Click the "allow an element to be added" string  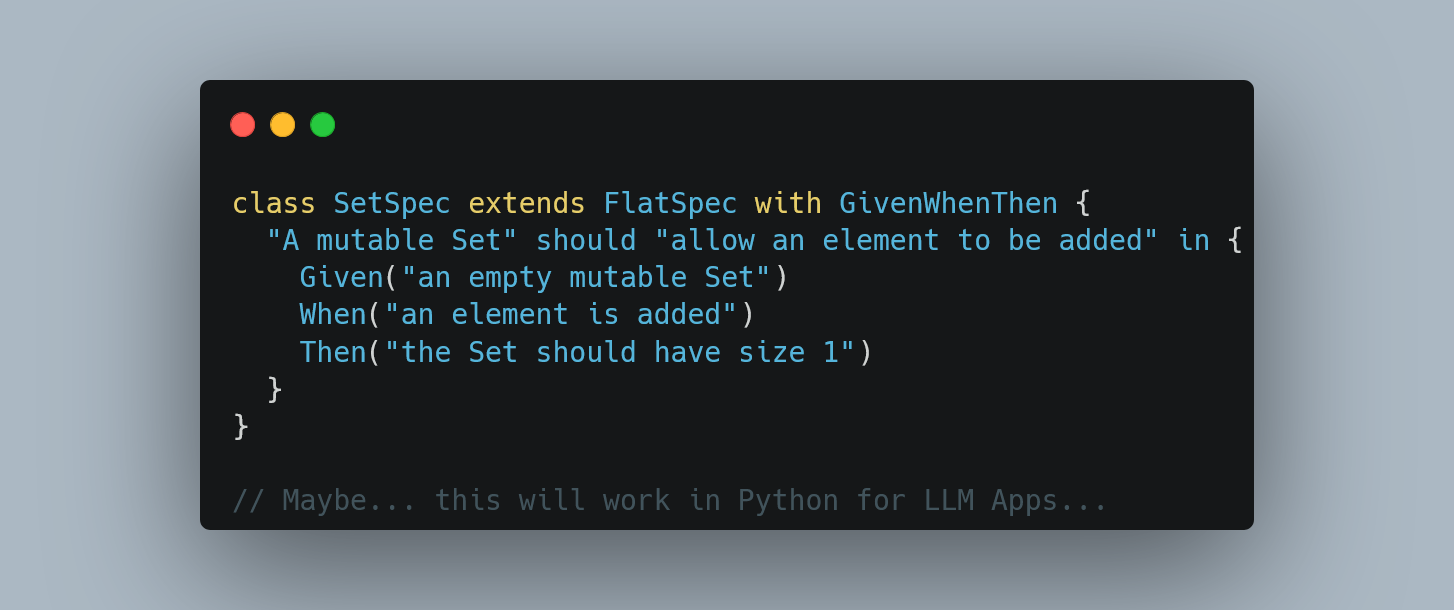click(x=906, y=241)
